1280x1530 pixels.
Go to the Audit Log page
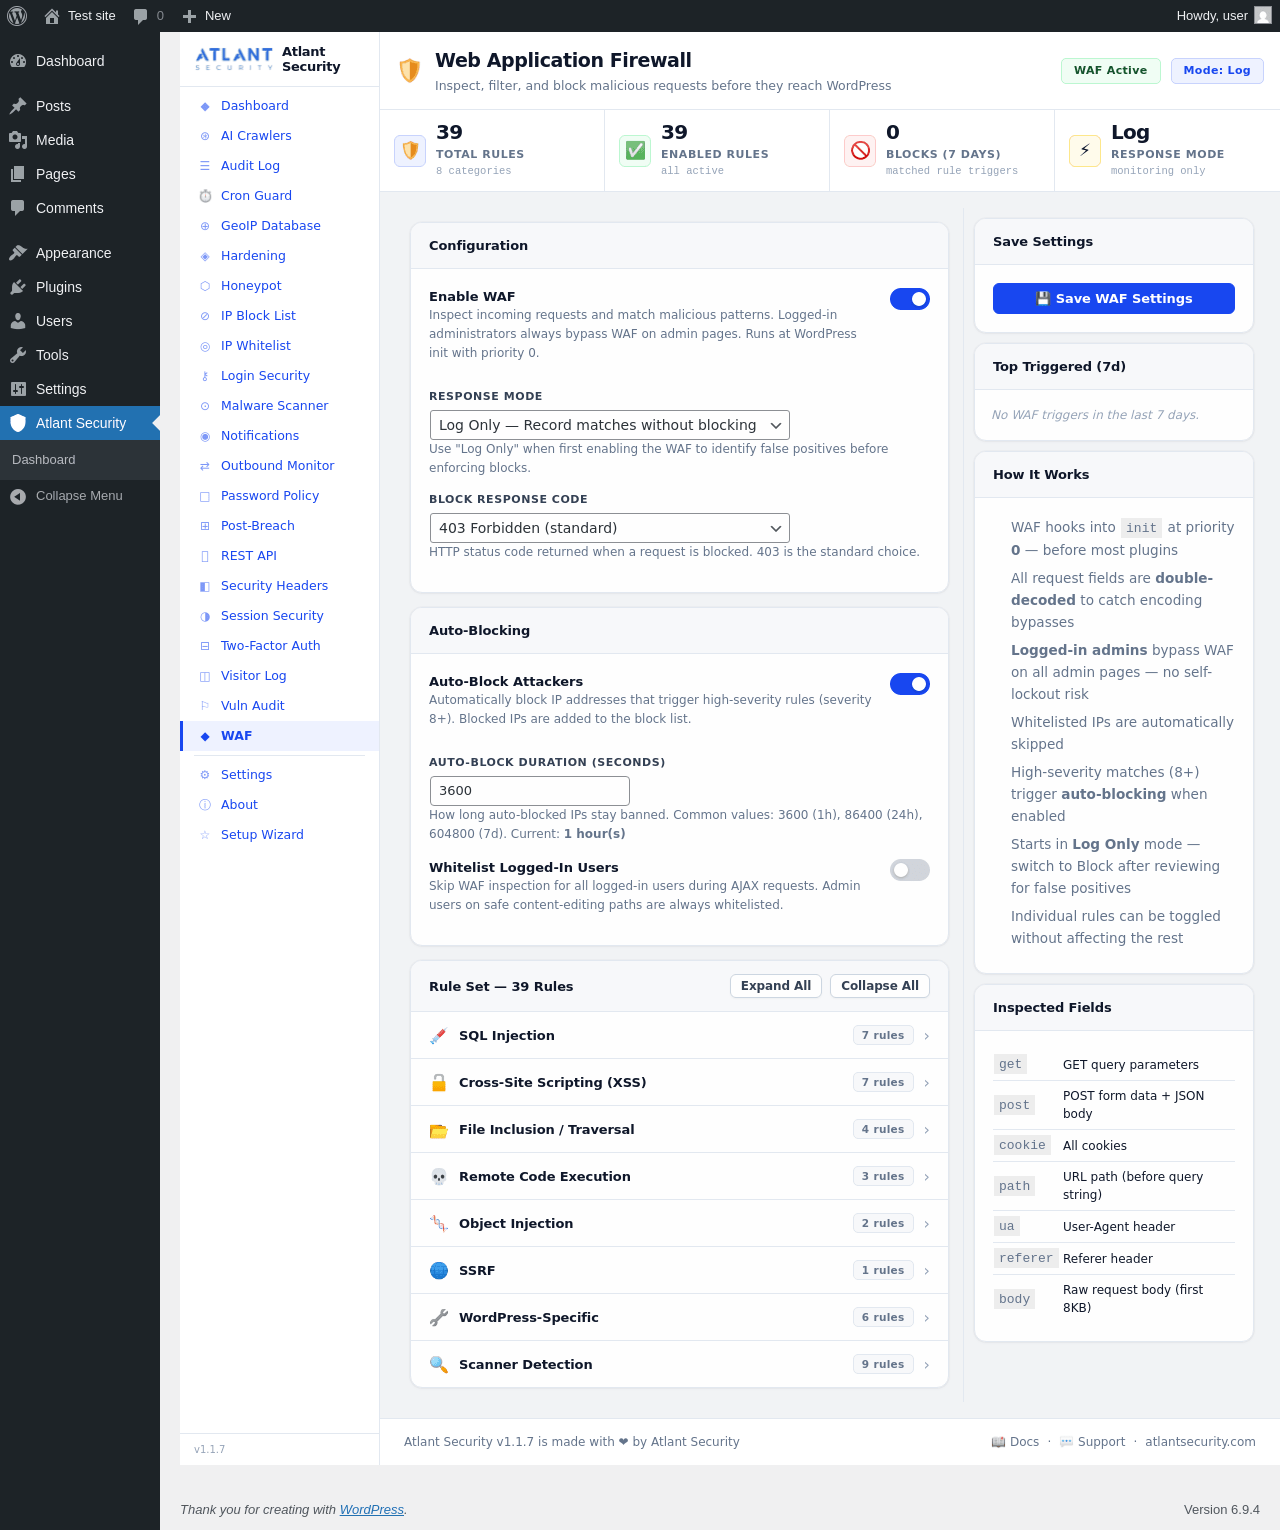click(x=279, y=166)
